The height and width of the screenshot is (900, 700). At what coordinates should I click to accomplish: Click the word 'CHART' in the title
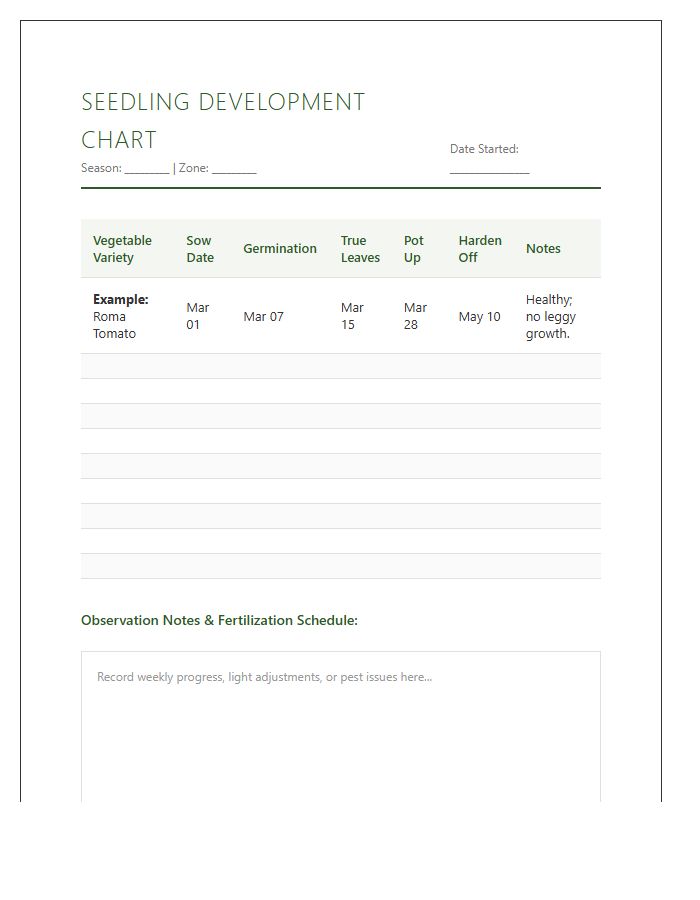(x=119, y=140)
